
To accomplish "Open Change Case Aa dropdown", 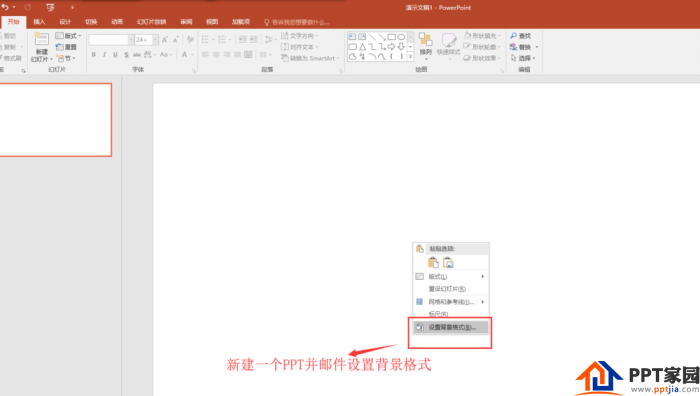I will [x=166, y=54].
